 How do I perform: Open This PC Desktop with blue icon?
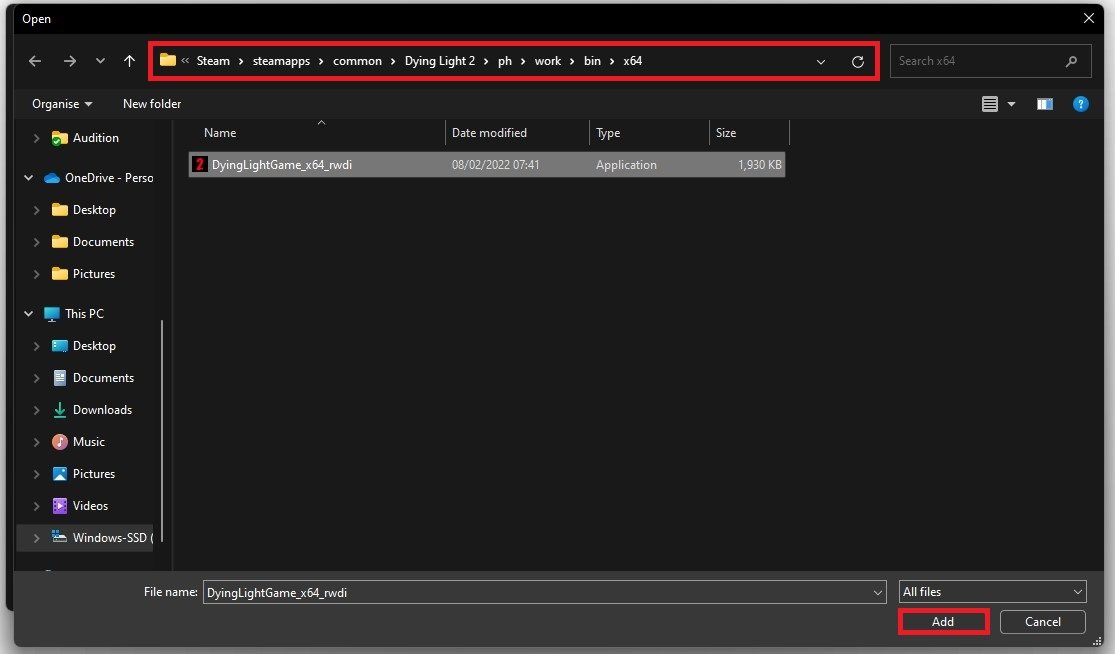(94, 345)
